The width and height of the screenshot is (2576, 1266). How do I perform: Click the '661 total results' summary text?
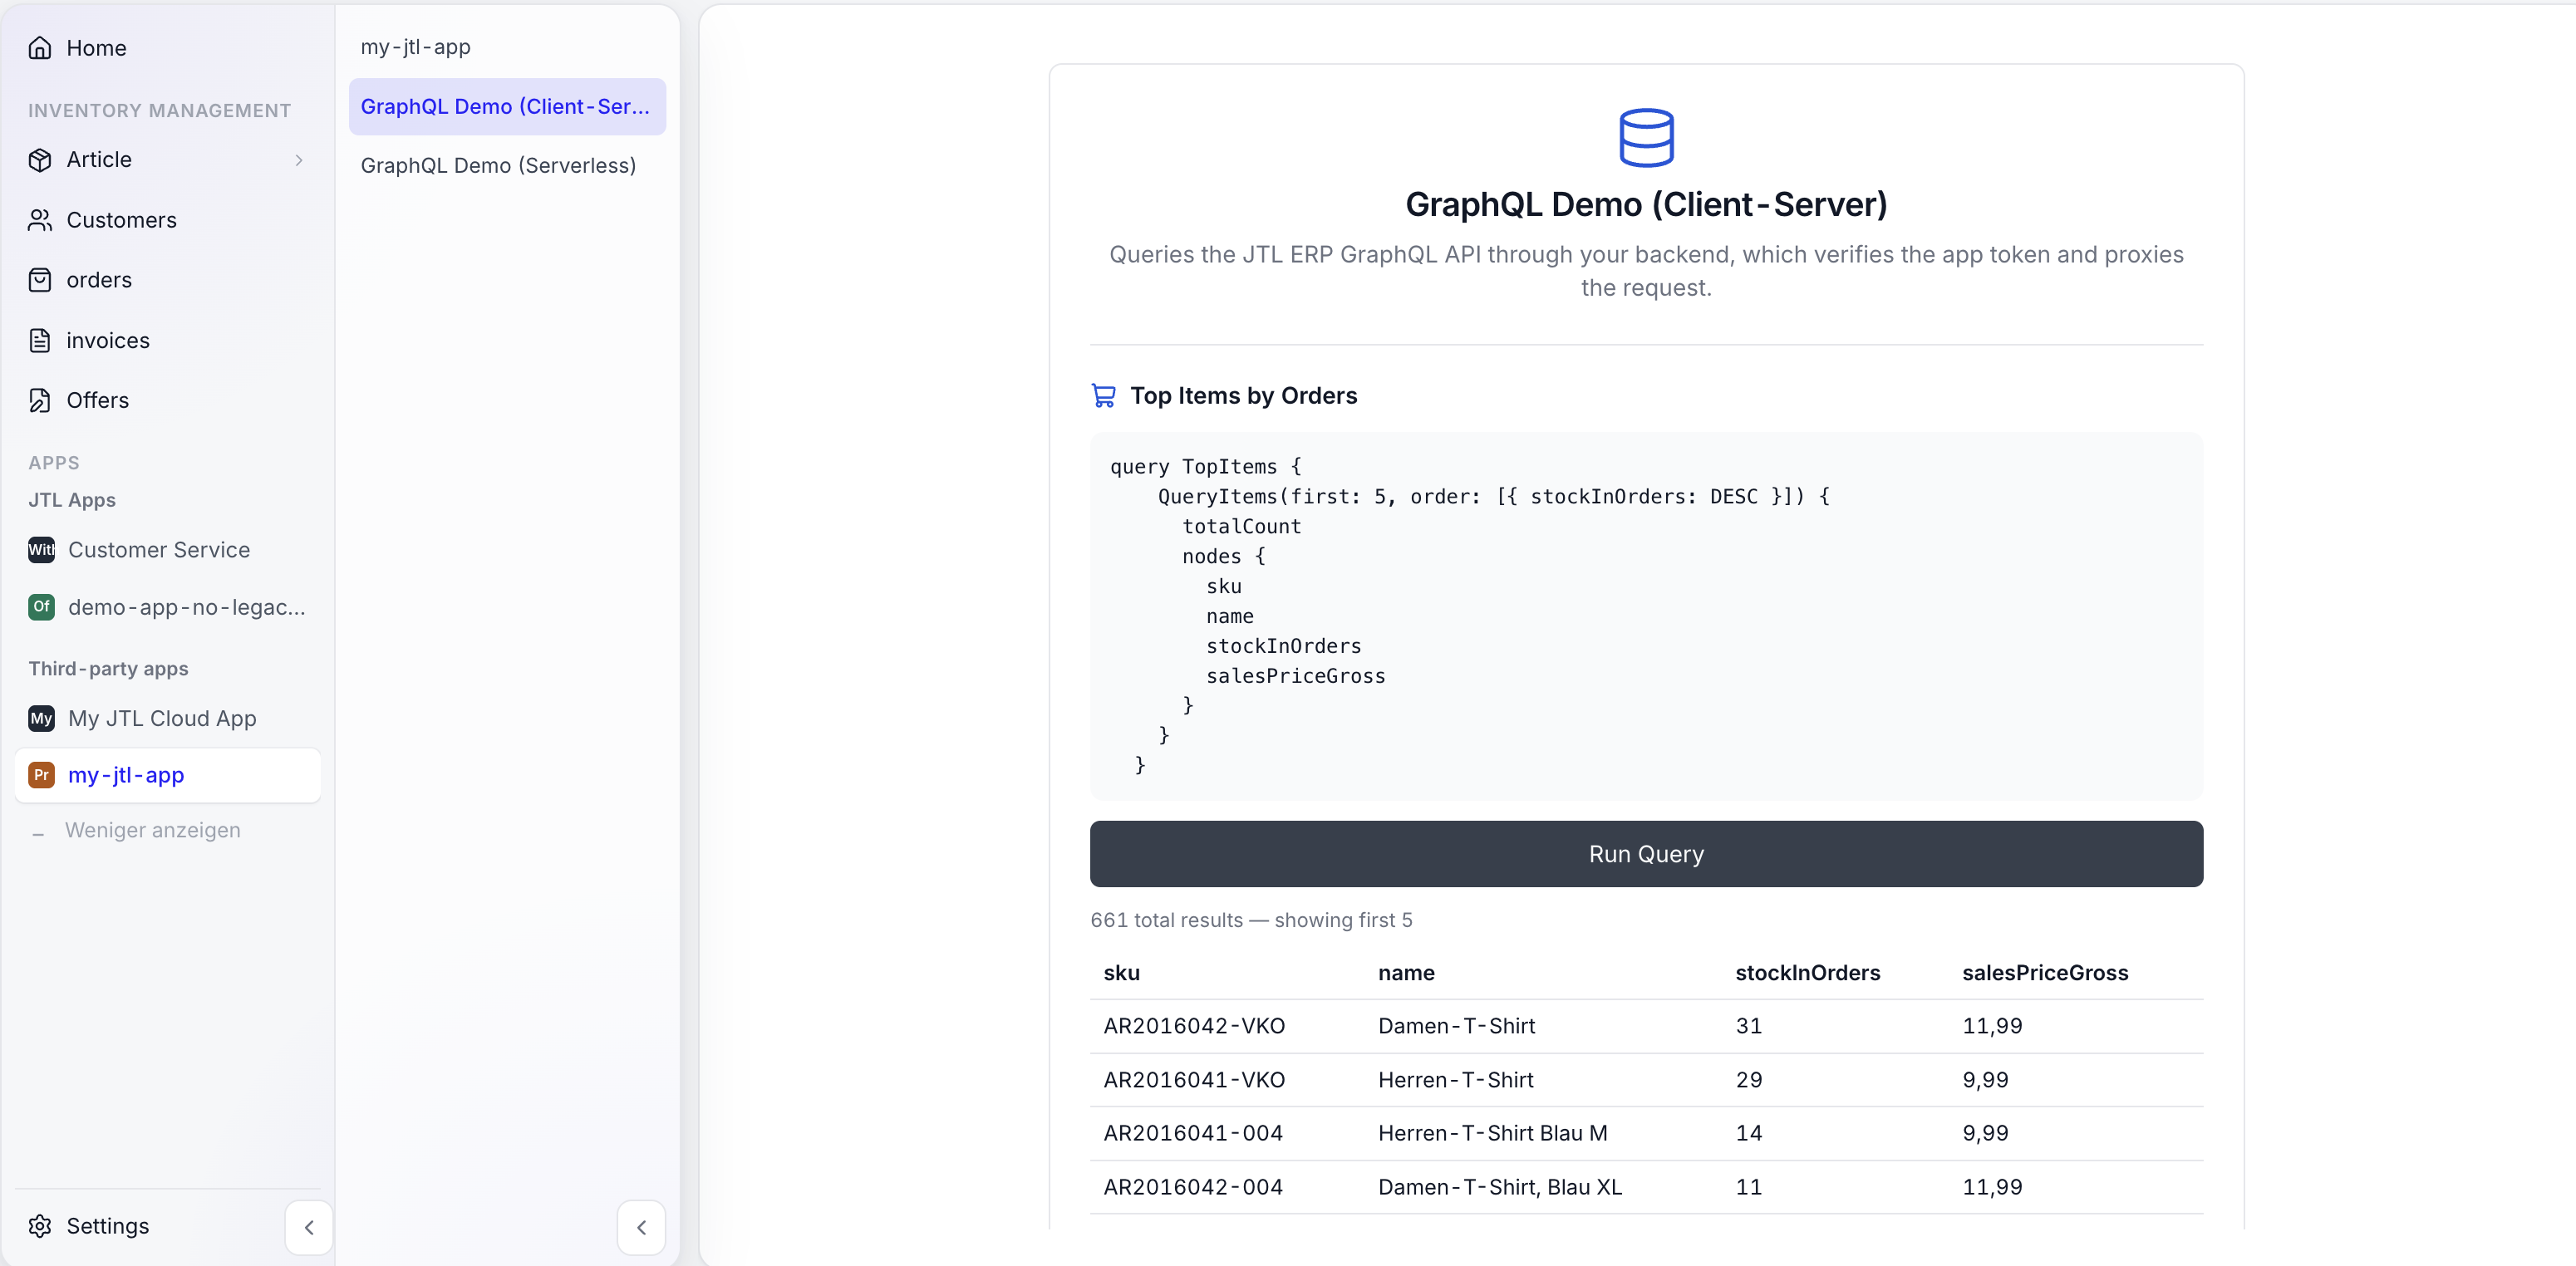click(x=1251, y=920)
